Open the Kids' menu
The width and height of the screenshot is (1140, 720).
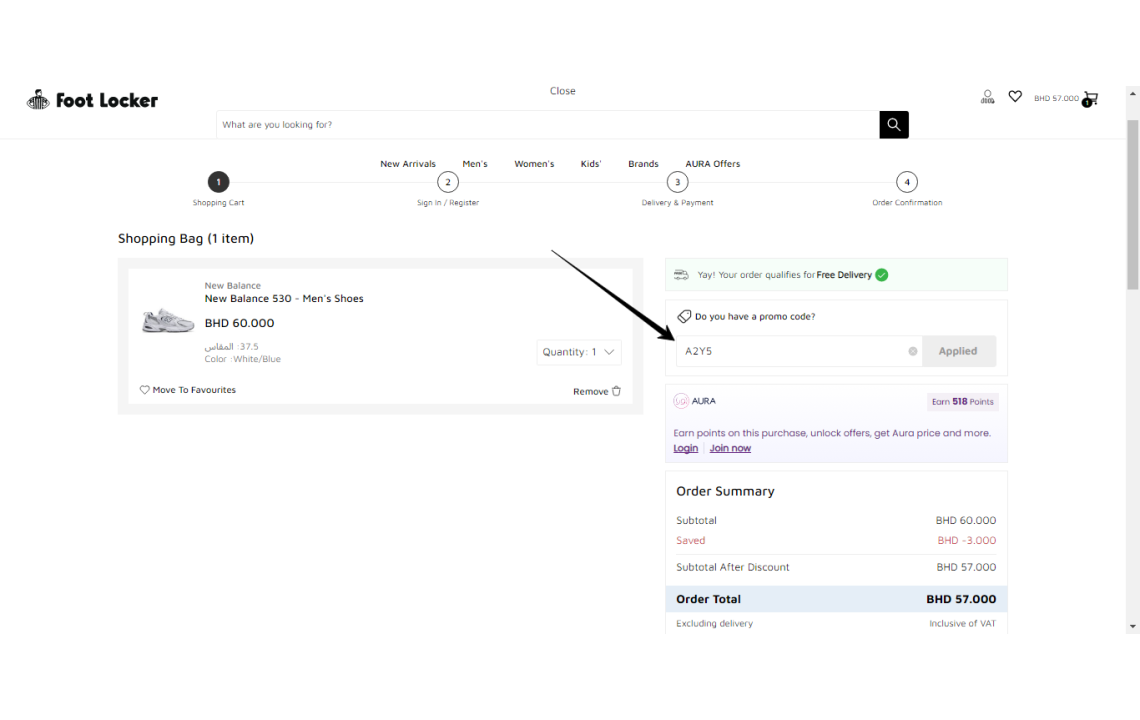click(591, 164)
